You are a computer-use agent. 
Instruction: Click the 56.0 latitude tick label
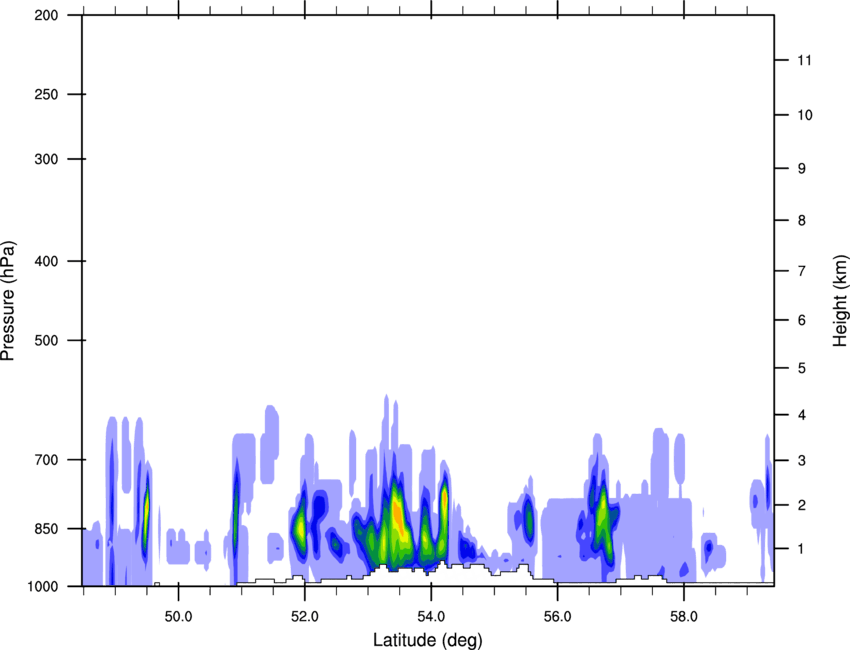[x=557, y=617]
